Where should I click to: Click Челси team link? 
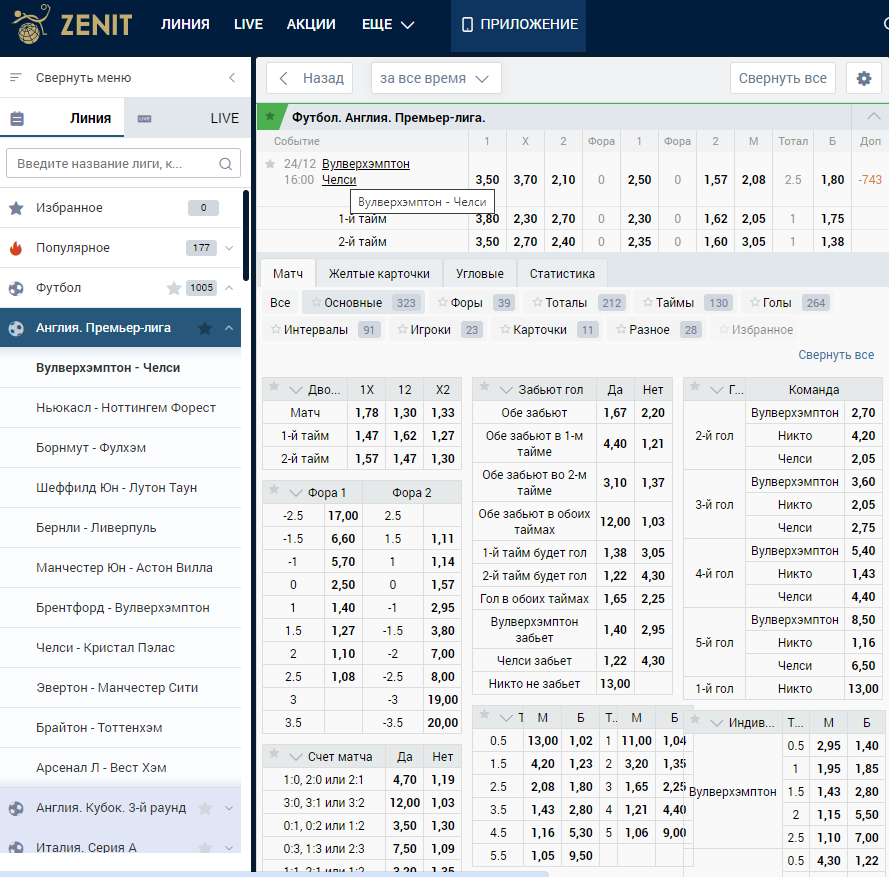pyautogui.click(x=339, y=180)
